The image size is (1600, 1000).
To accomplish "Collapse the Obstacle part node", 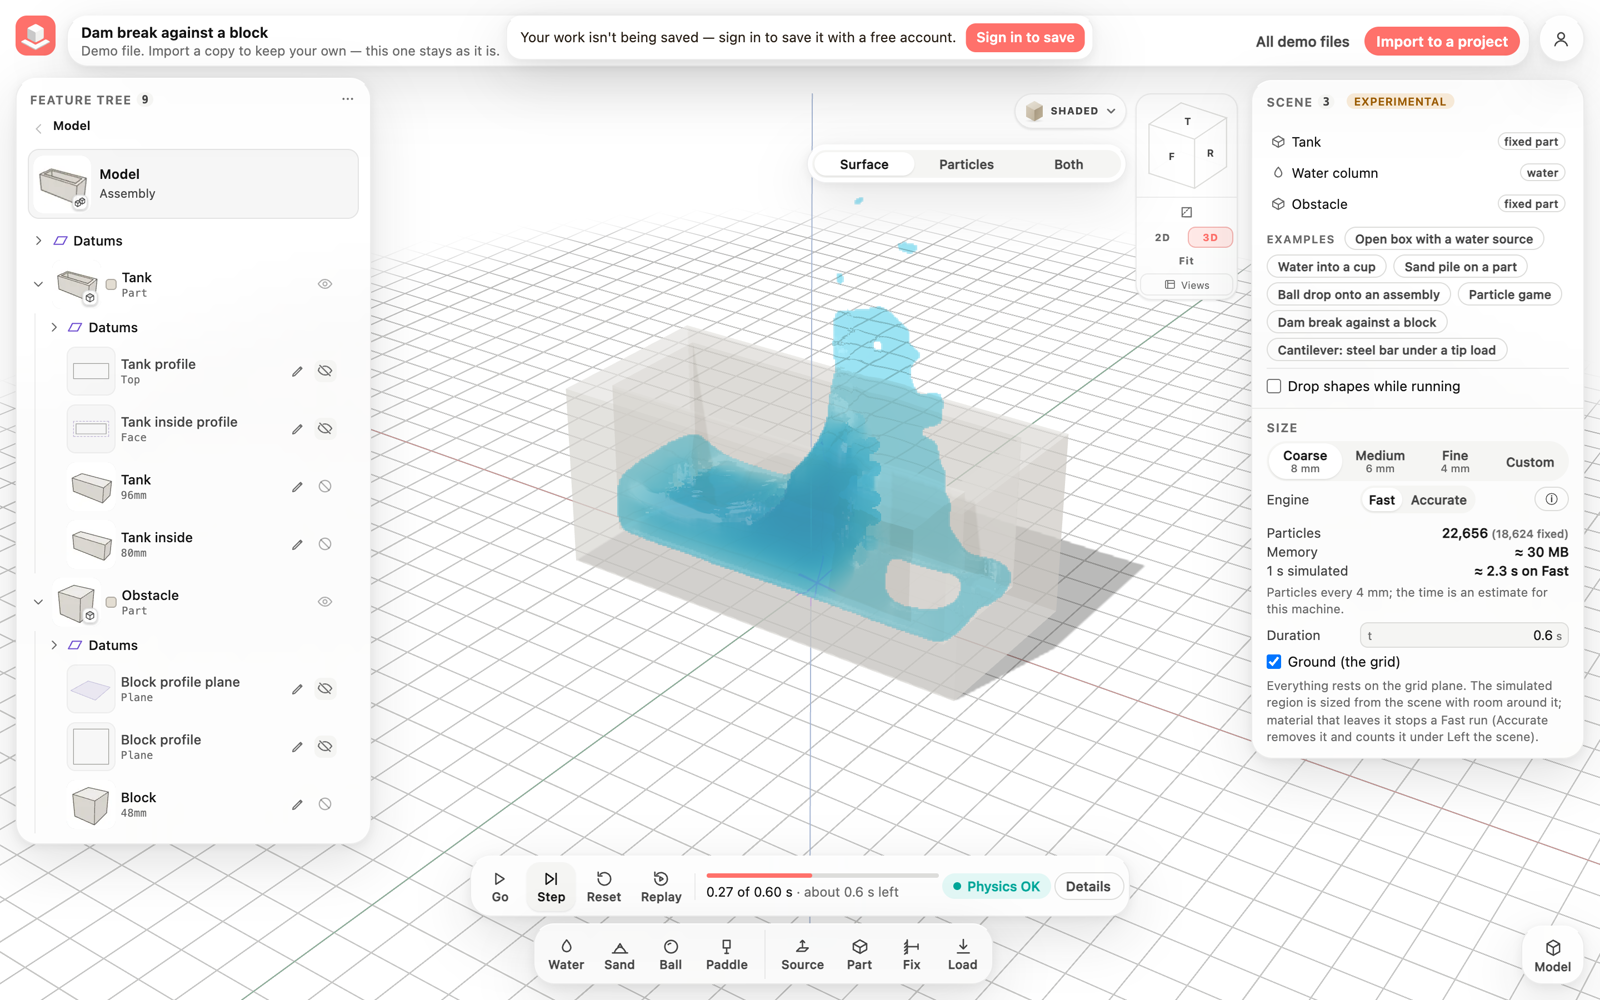I will coord(39,602).
